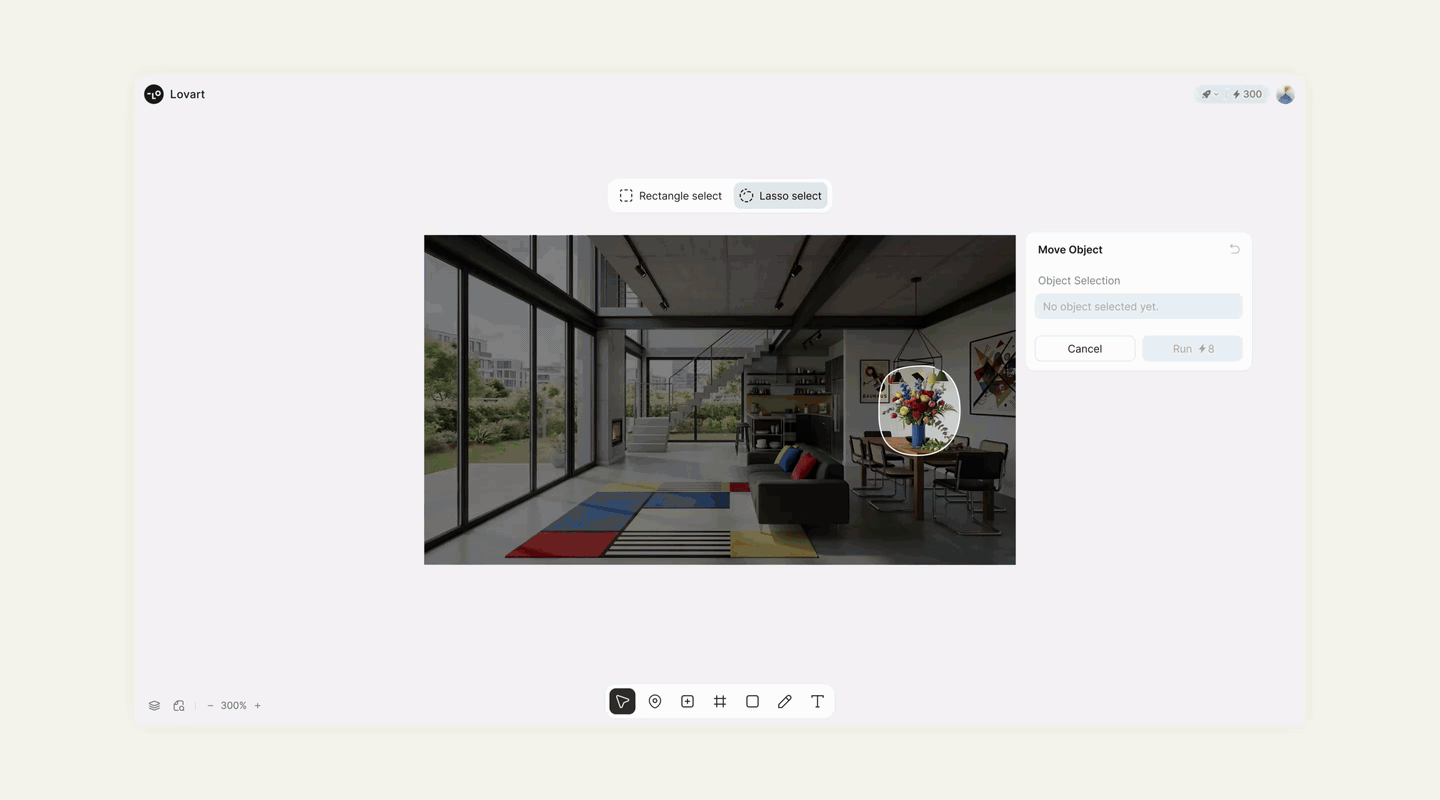Zoom in with the plus button
Image resolution: width=1440 pixels, height=800 pixels.
pos(257,706)
